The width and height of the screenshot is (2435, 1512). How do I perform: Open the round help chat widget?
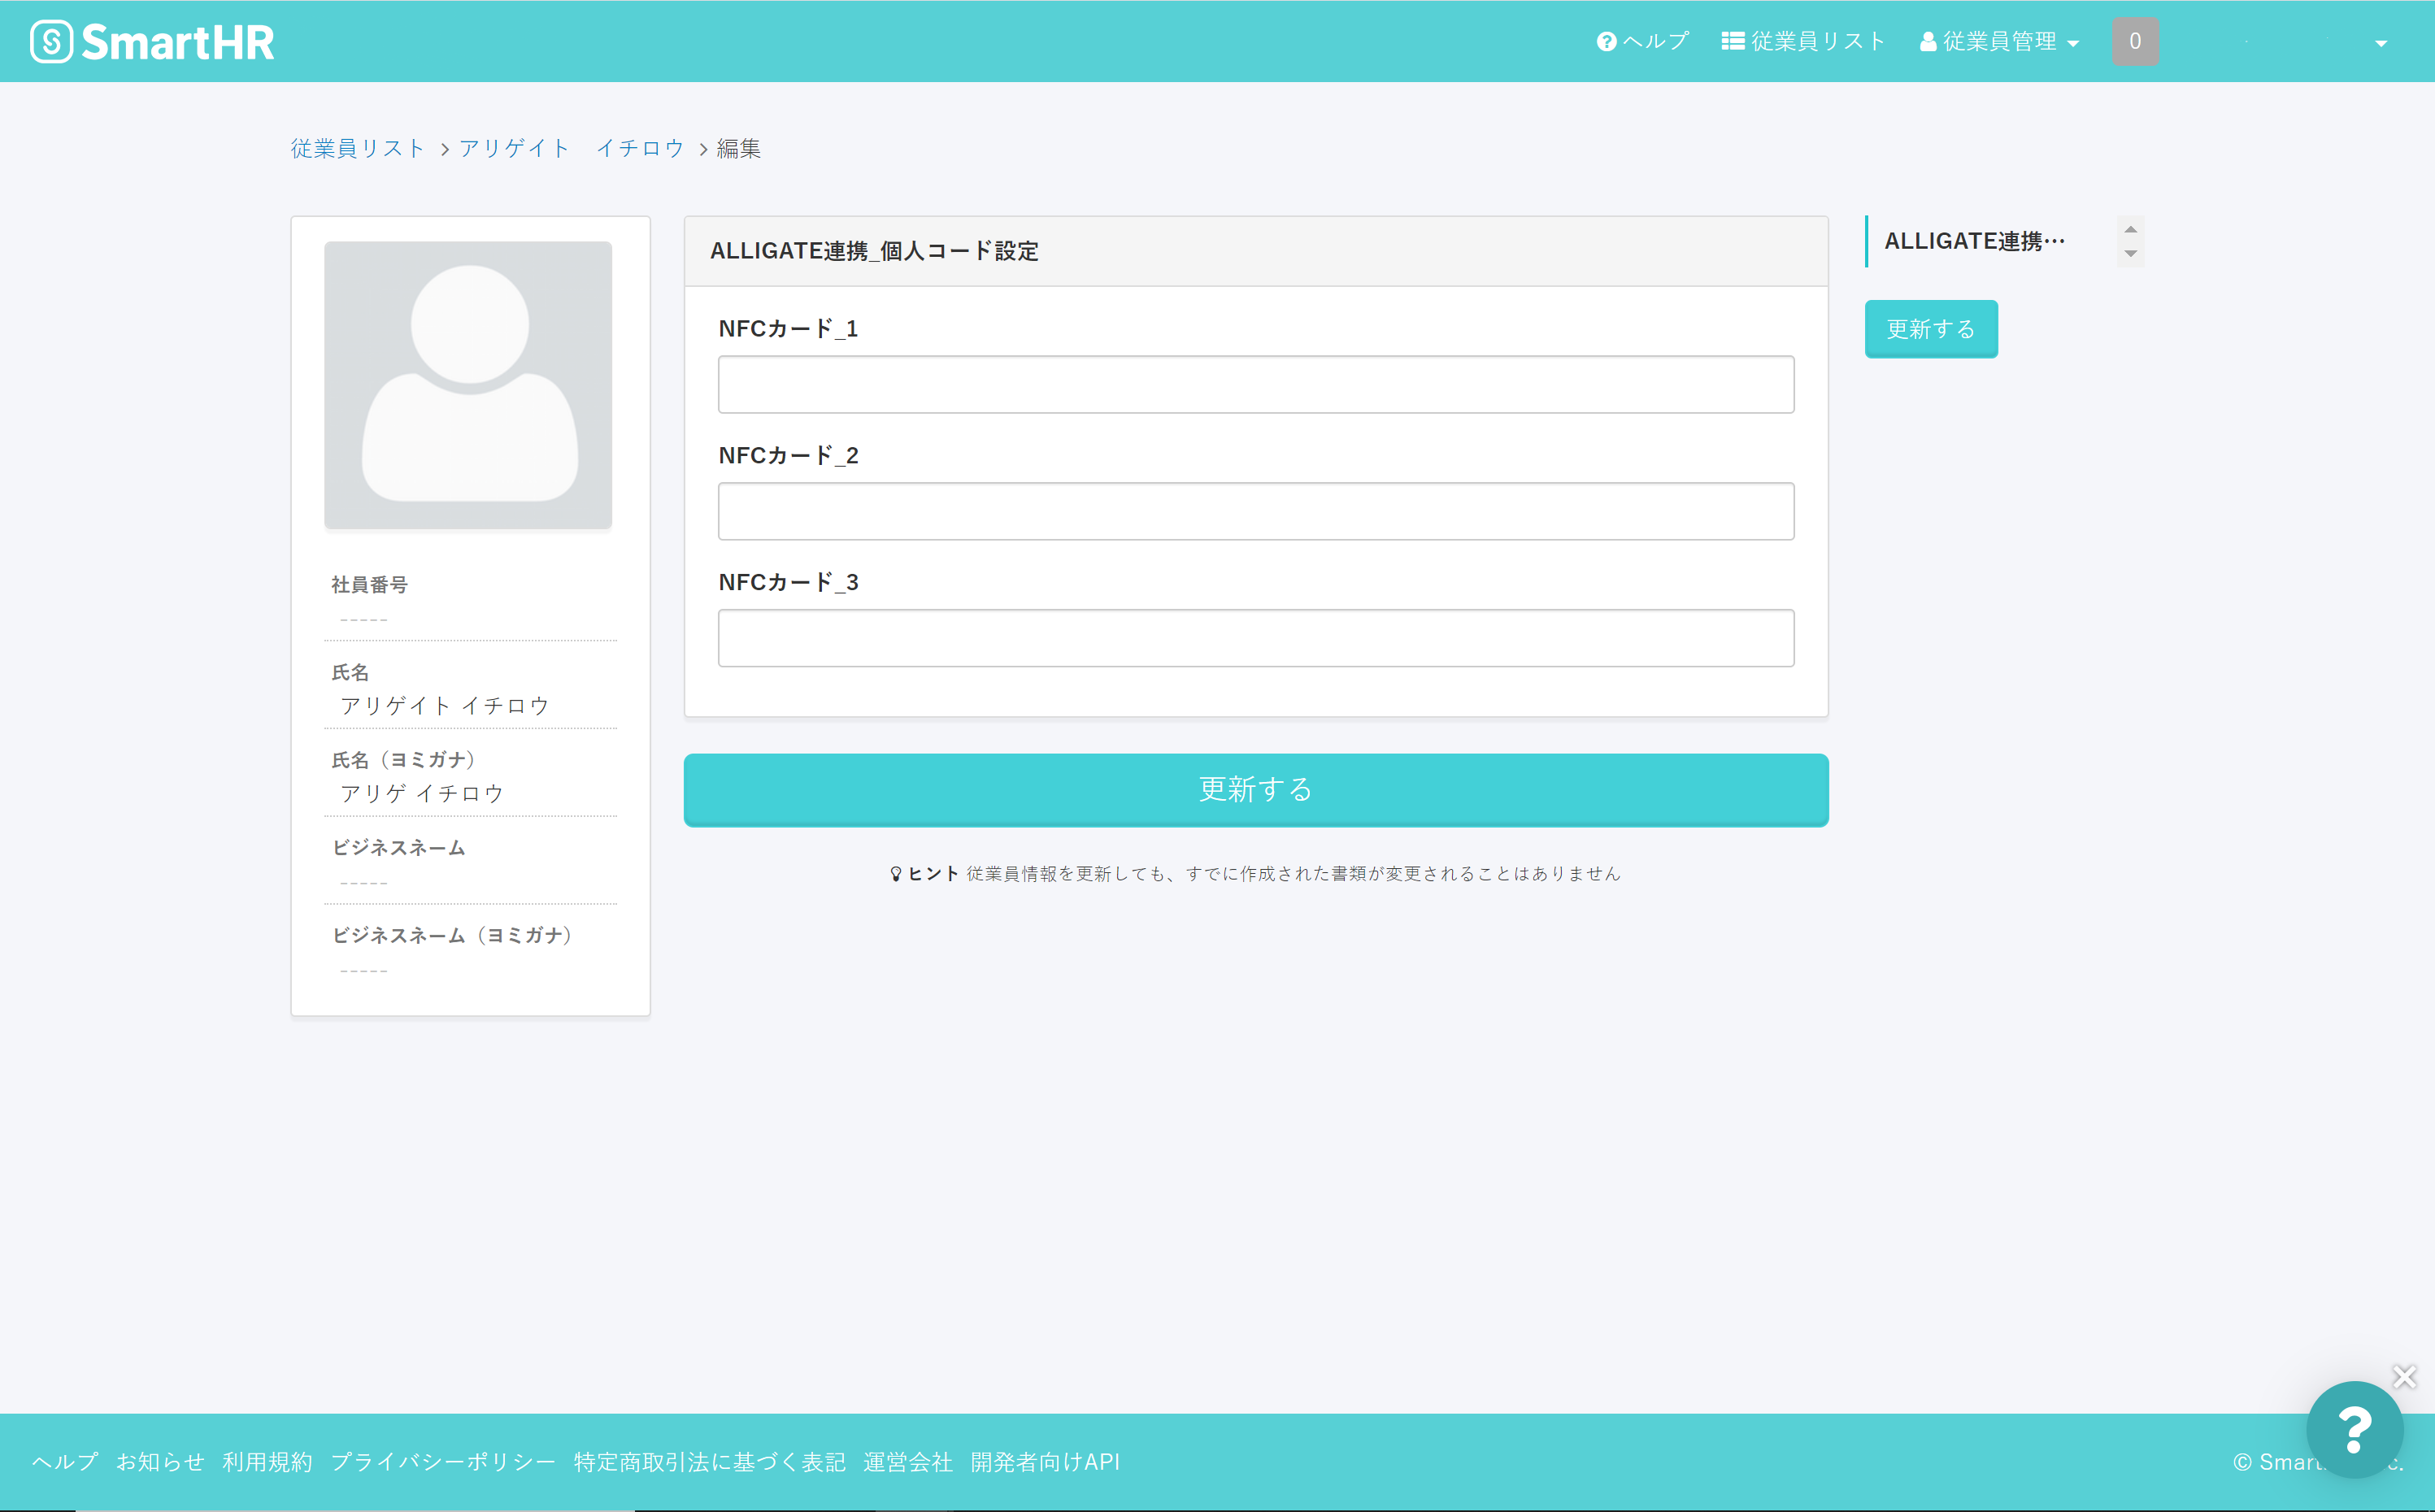pyautogui.click(x=2355, y=1429)
